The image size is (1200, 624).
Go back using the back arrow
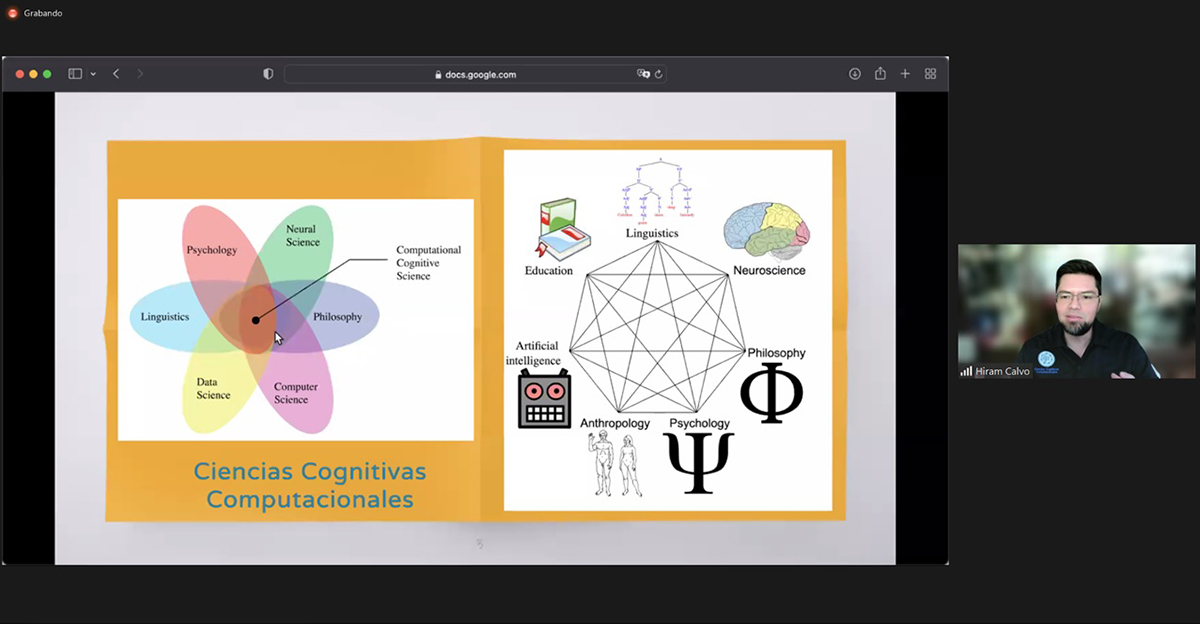[116, 74]
